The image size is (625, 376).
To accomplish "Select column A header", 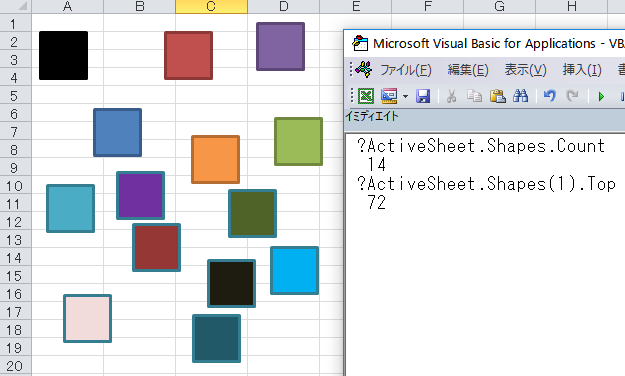I will [x=68, y=6].
